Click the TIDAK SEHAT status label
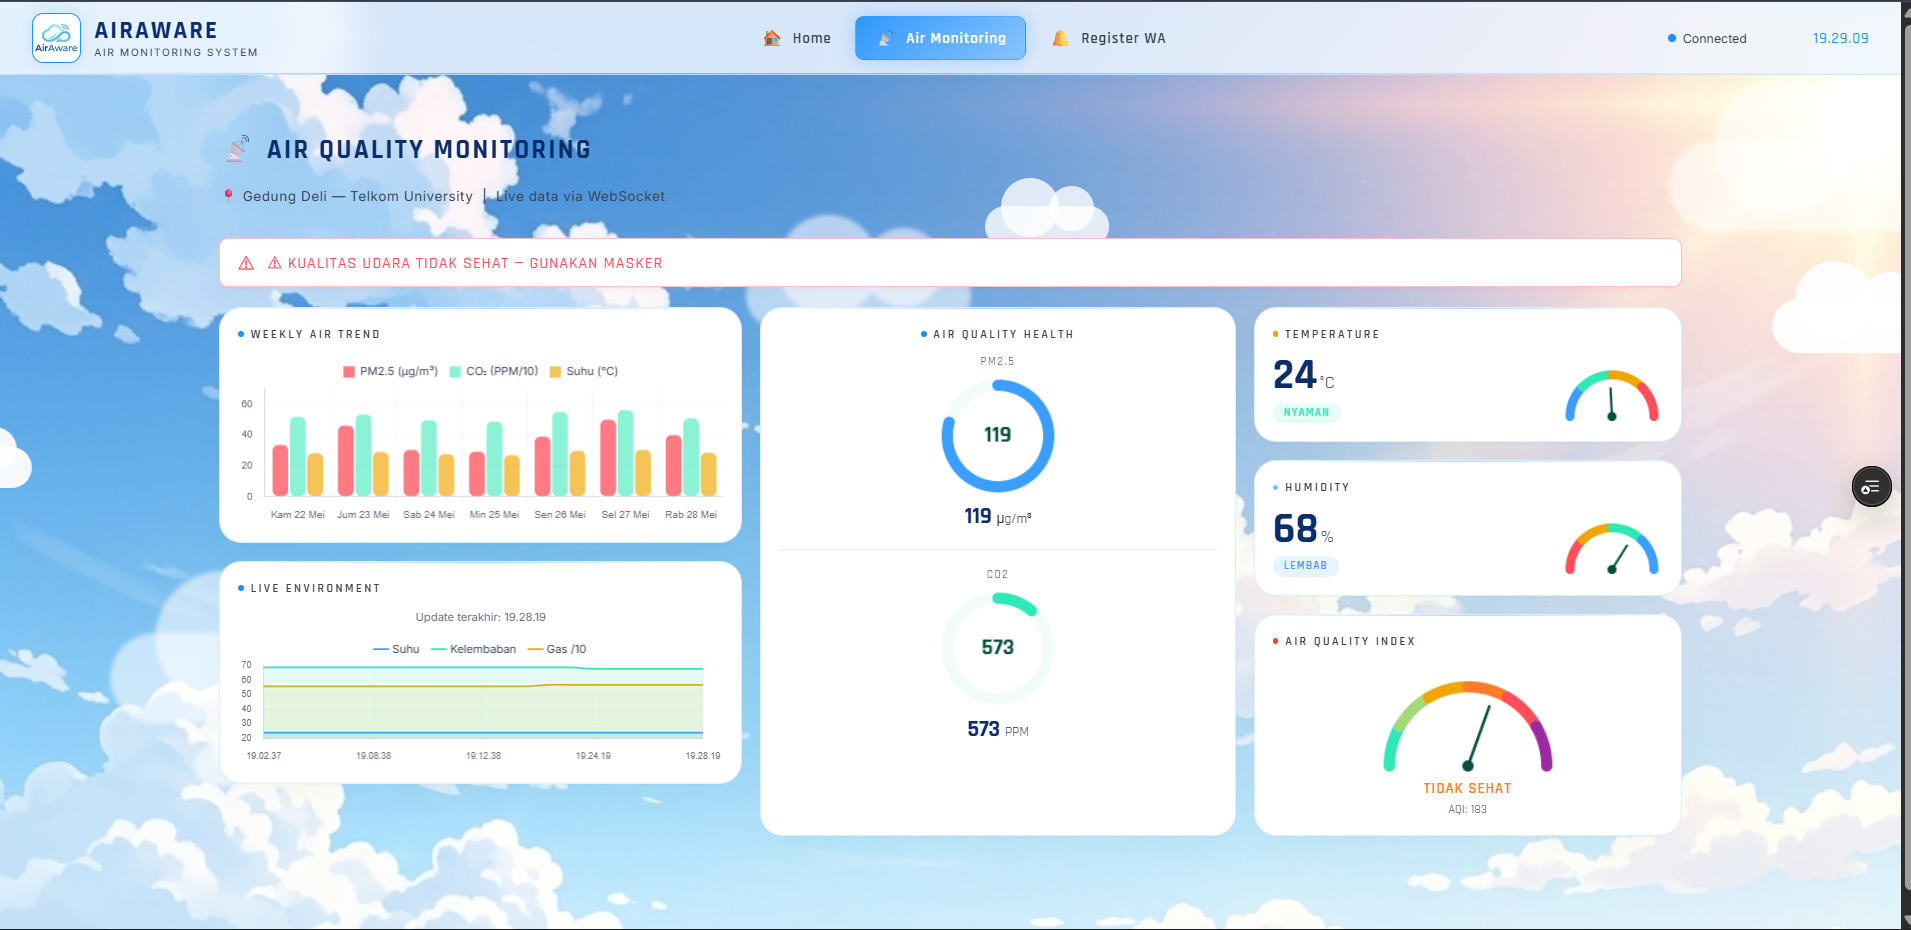The height and width of the screenshot is (930, 1911). coord(1467,789)
